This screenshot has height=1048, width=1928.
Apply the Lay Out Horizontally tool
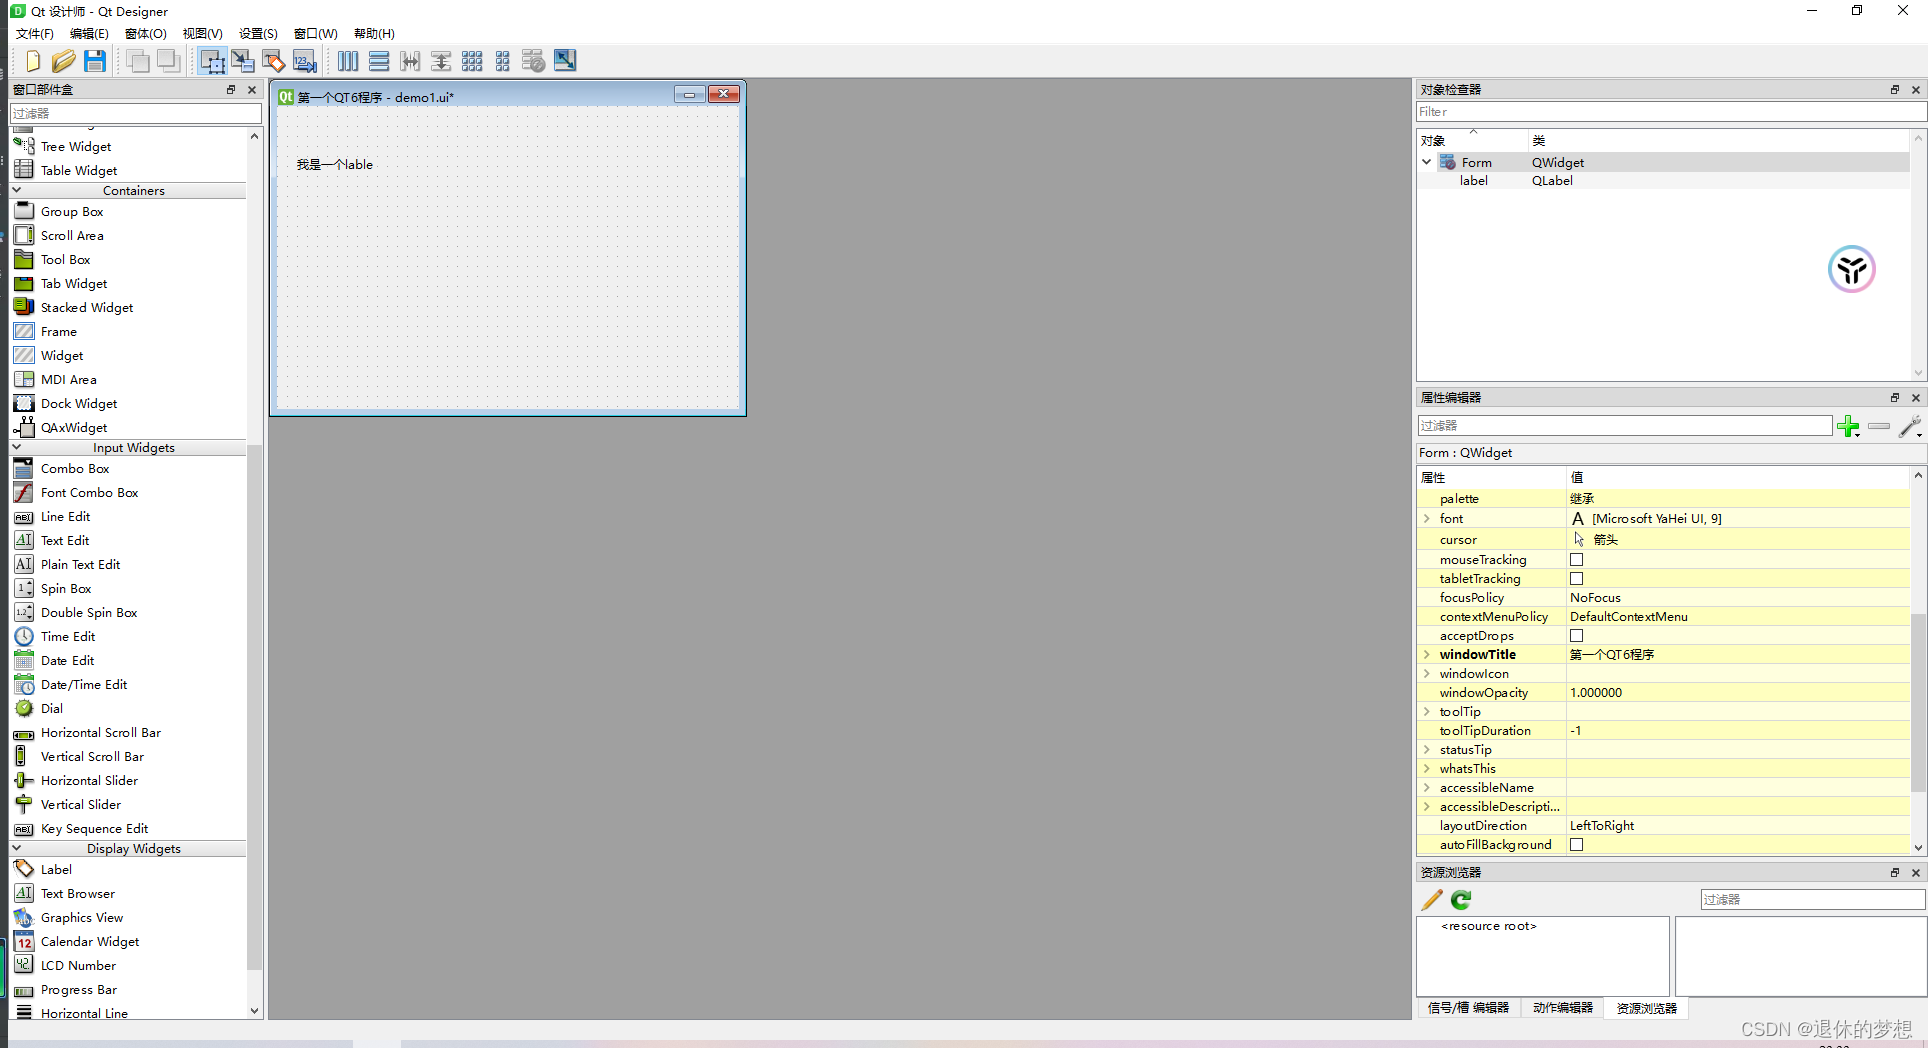pos(347,60)
